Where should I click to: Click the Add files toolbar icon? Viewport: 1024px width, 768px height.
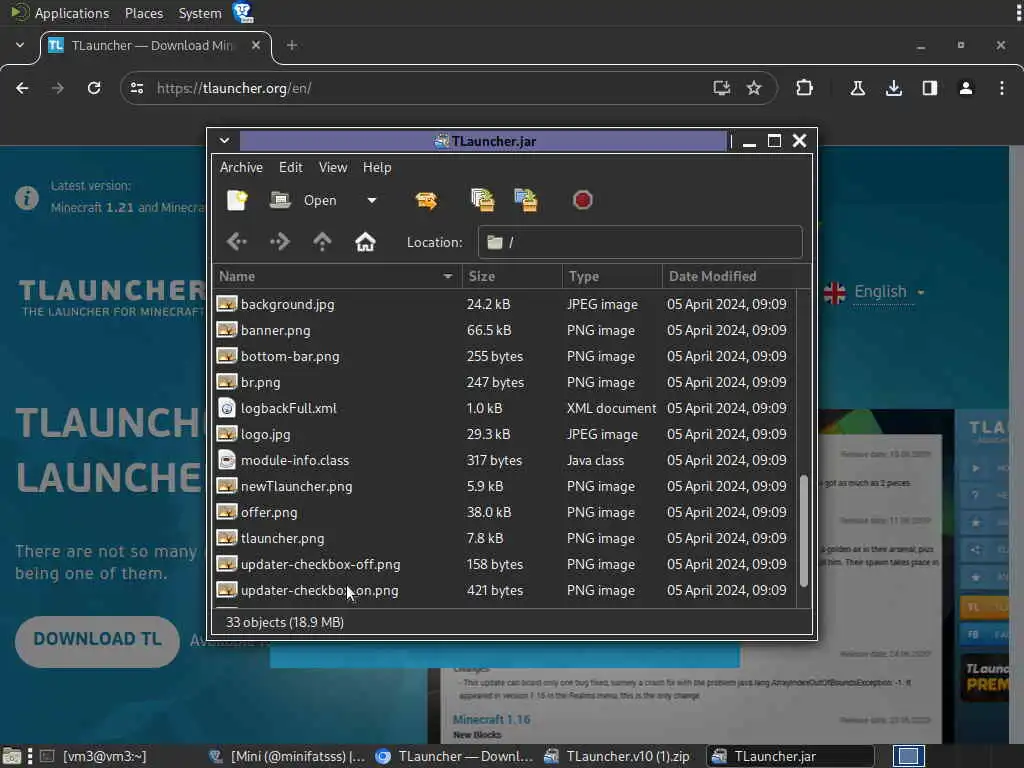483,200
